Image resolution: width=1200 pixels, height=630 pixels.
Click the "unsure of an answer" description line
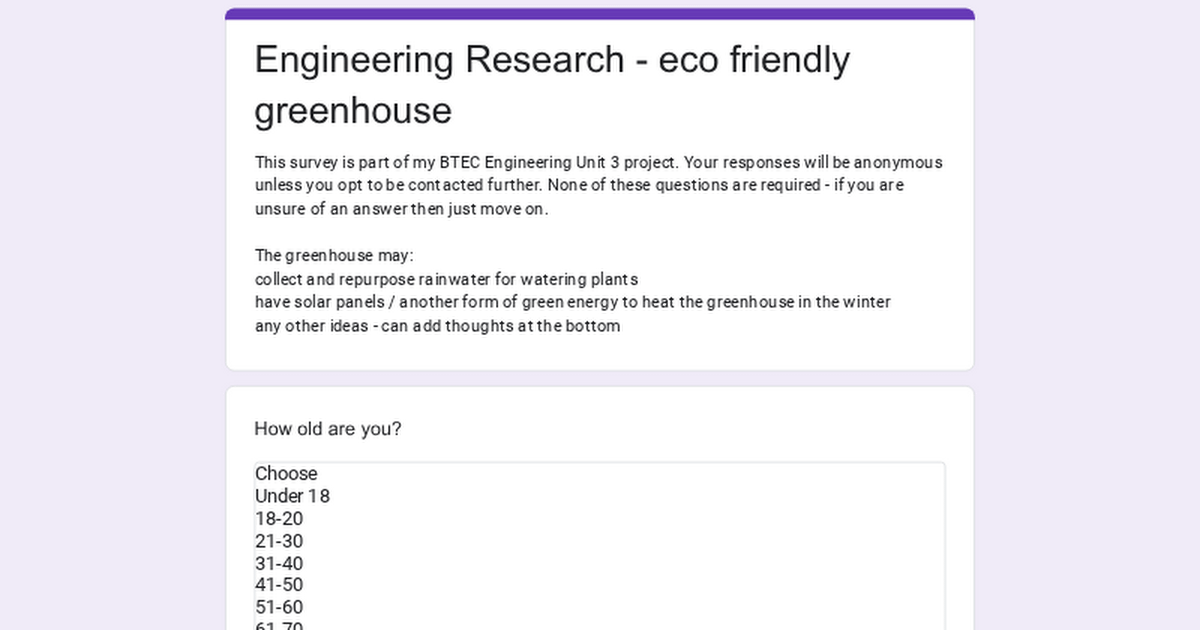401,209
